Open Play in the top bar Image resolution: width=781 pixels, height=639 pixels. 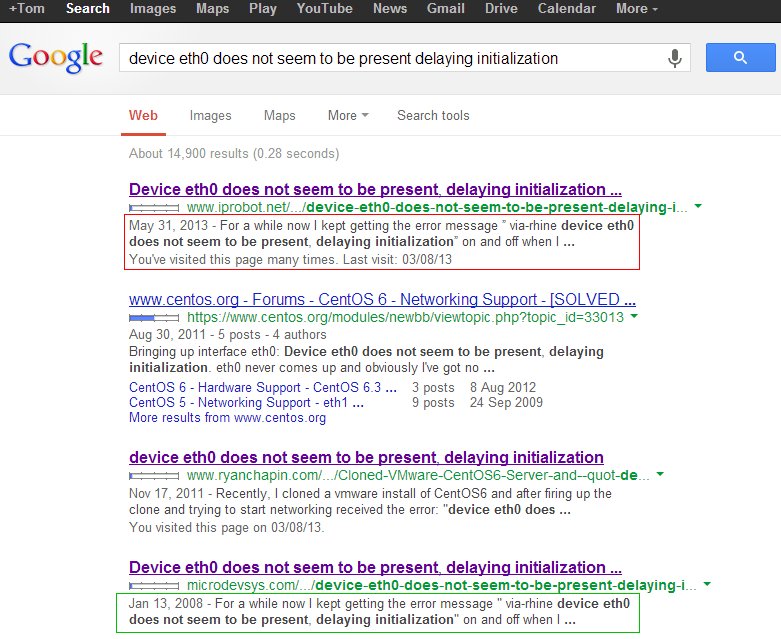point(262,8)
